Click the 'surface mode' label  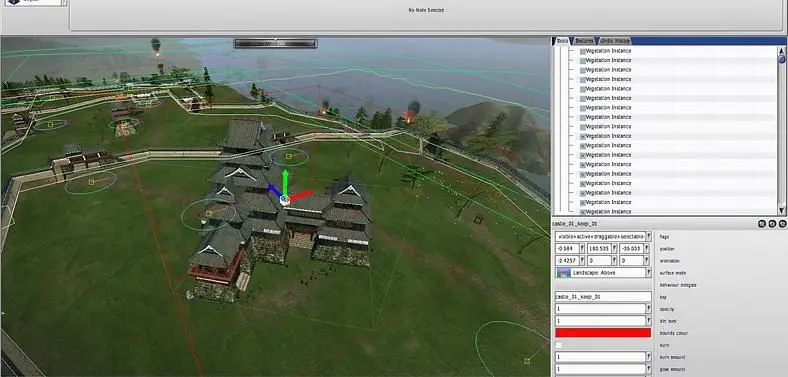672,273
